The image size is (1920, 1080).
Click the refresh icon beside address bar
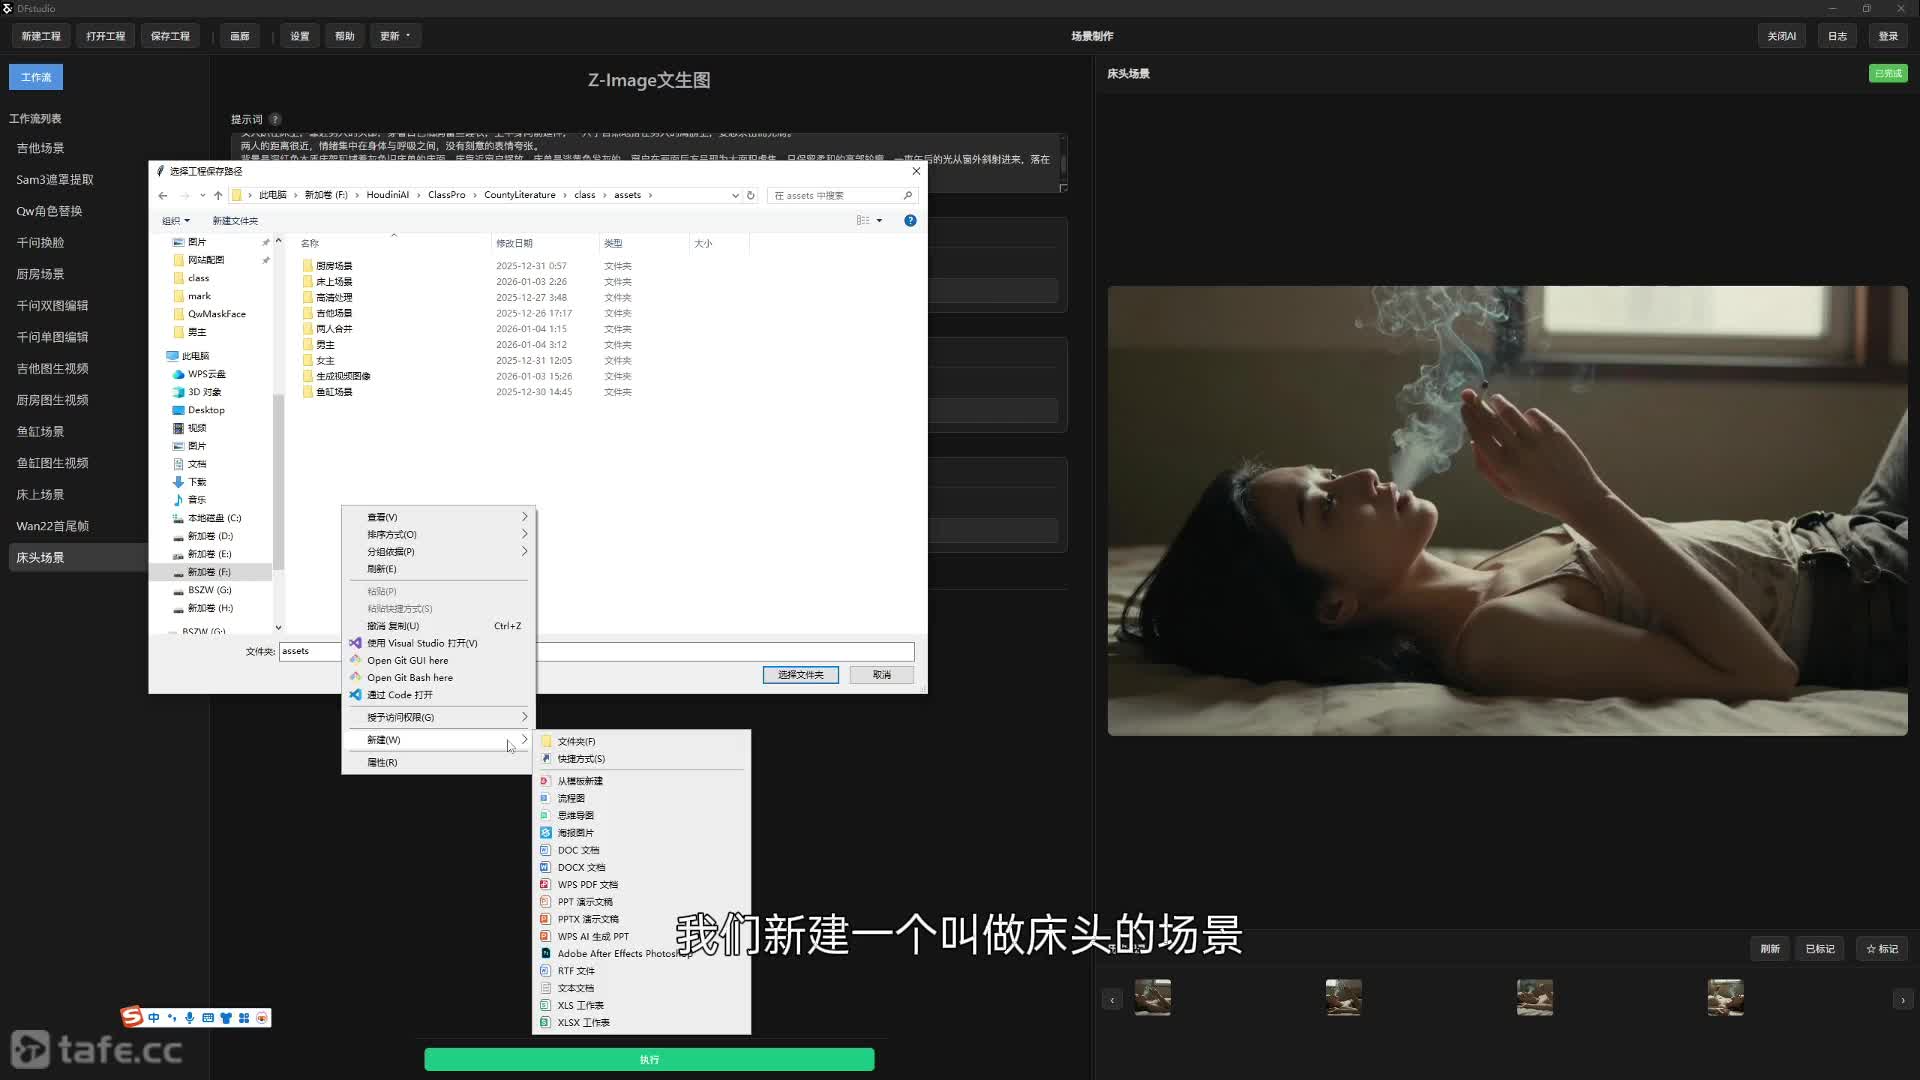(x=751, y=195)
